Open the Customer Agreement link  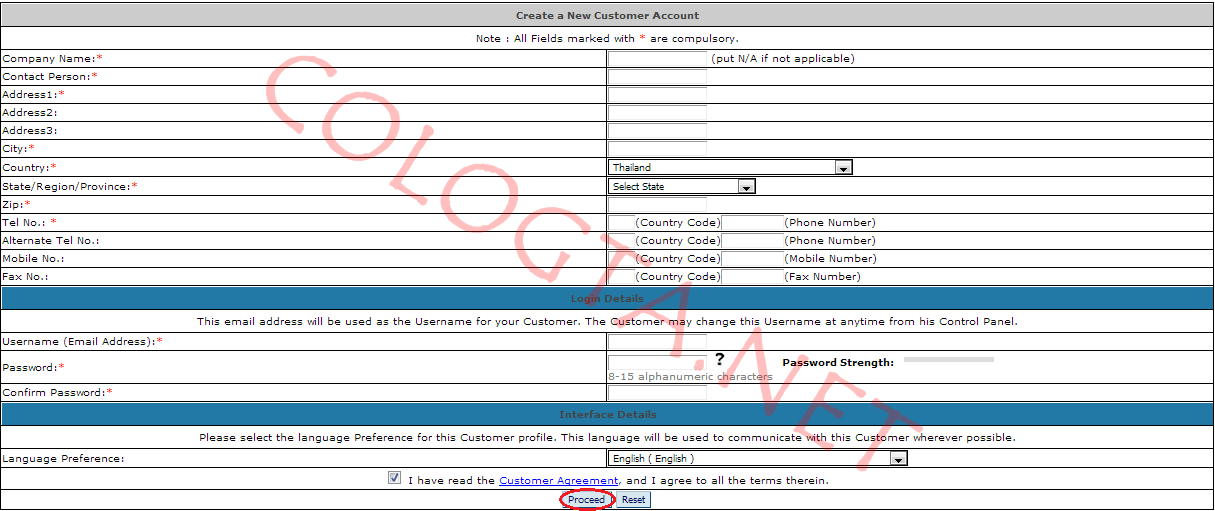[558, 481]
